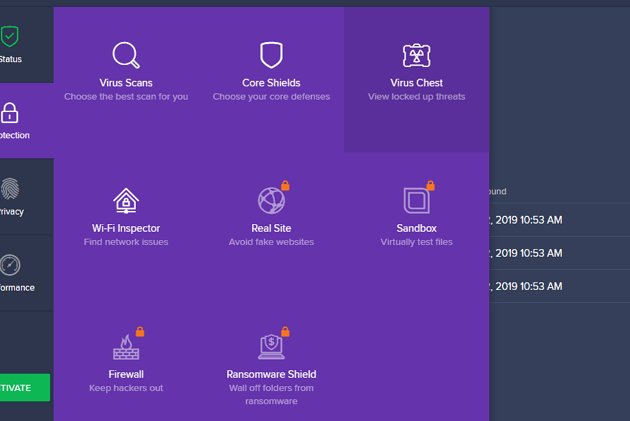This screenshot has height=421, width=630.
Task: Open the Privacy section label
Action: 12,212
